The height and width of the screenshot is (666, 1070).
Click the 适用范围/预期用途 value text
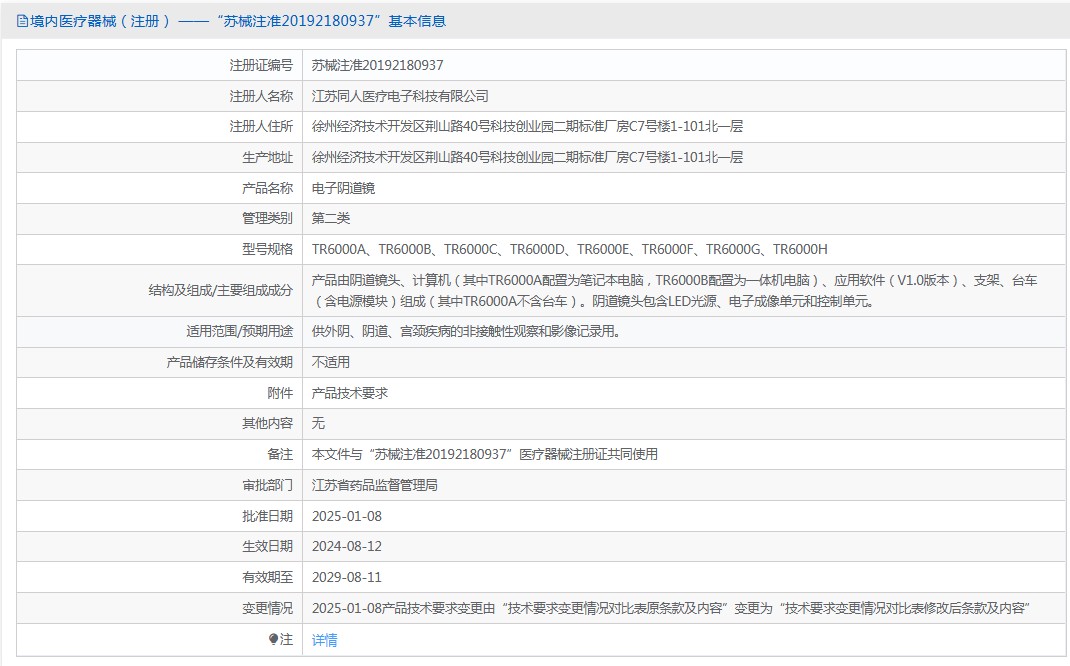(466, 332)
